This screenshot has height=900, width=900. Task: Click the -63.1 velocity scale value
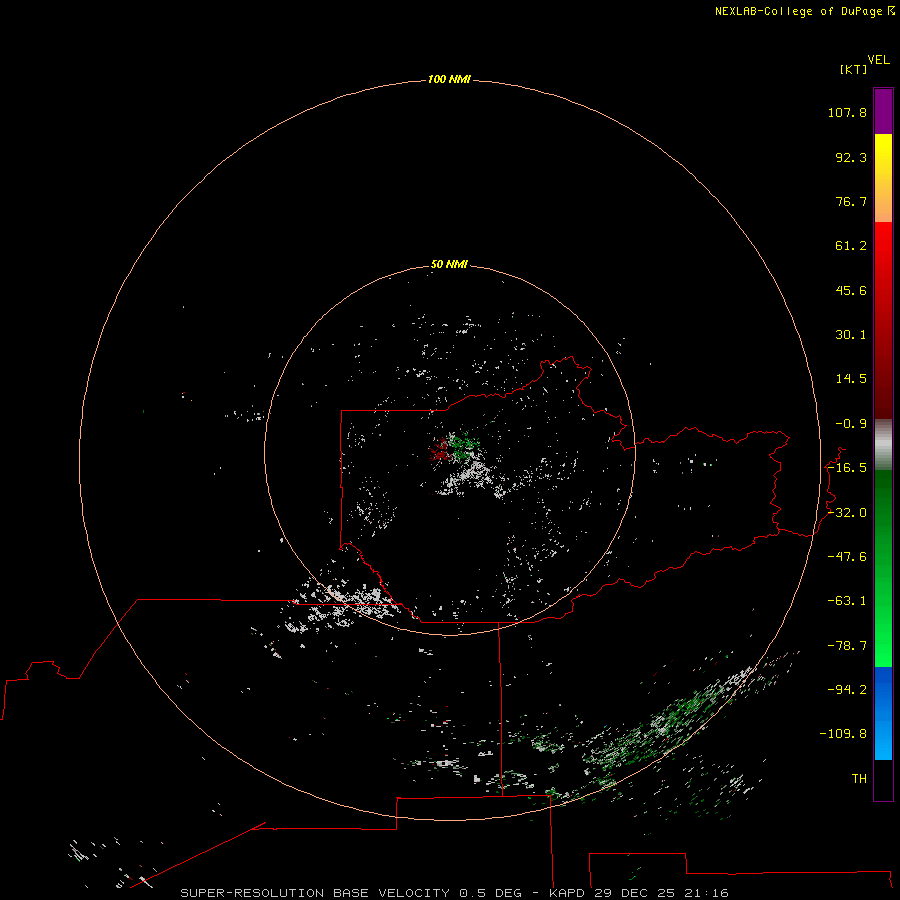tap(847, 601)
